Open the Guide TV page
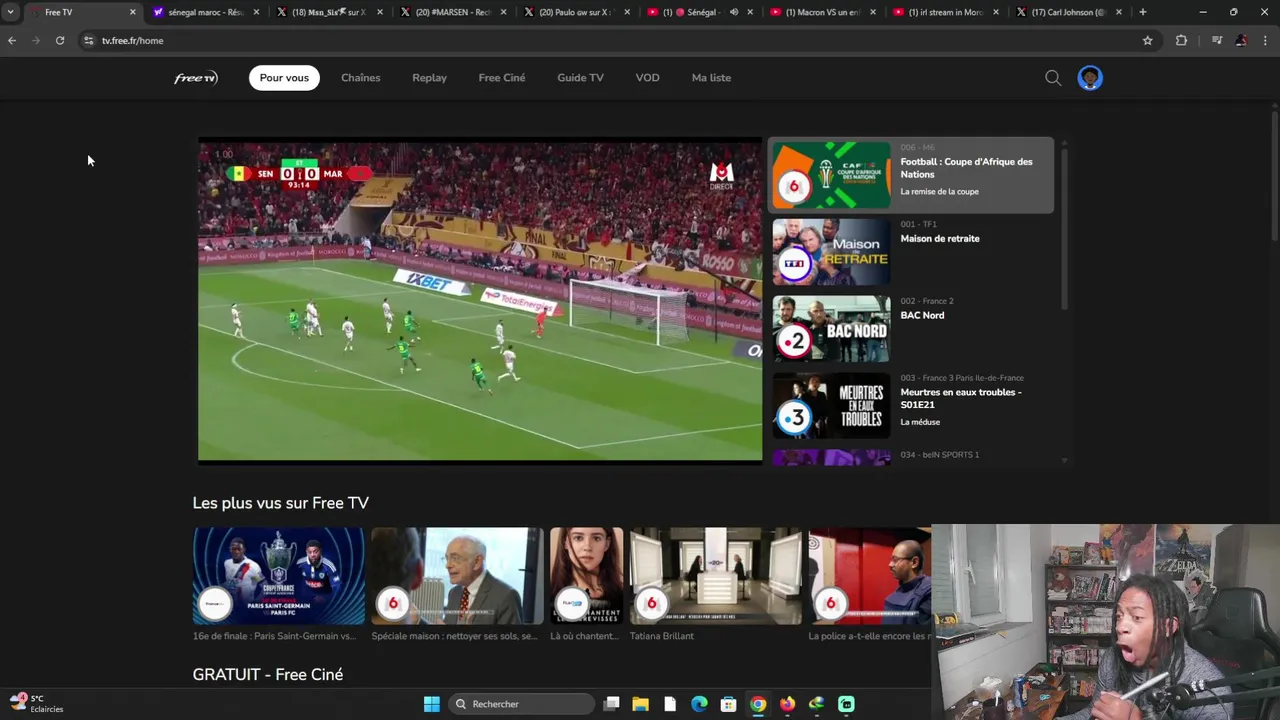This screenshot has height=720, width=1280. (580, 78)
